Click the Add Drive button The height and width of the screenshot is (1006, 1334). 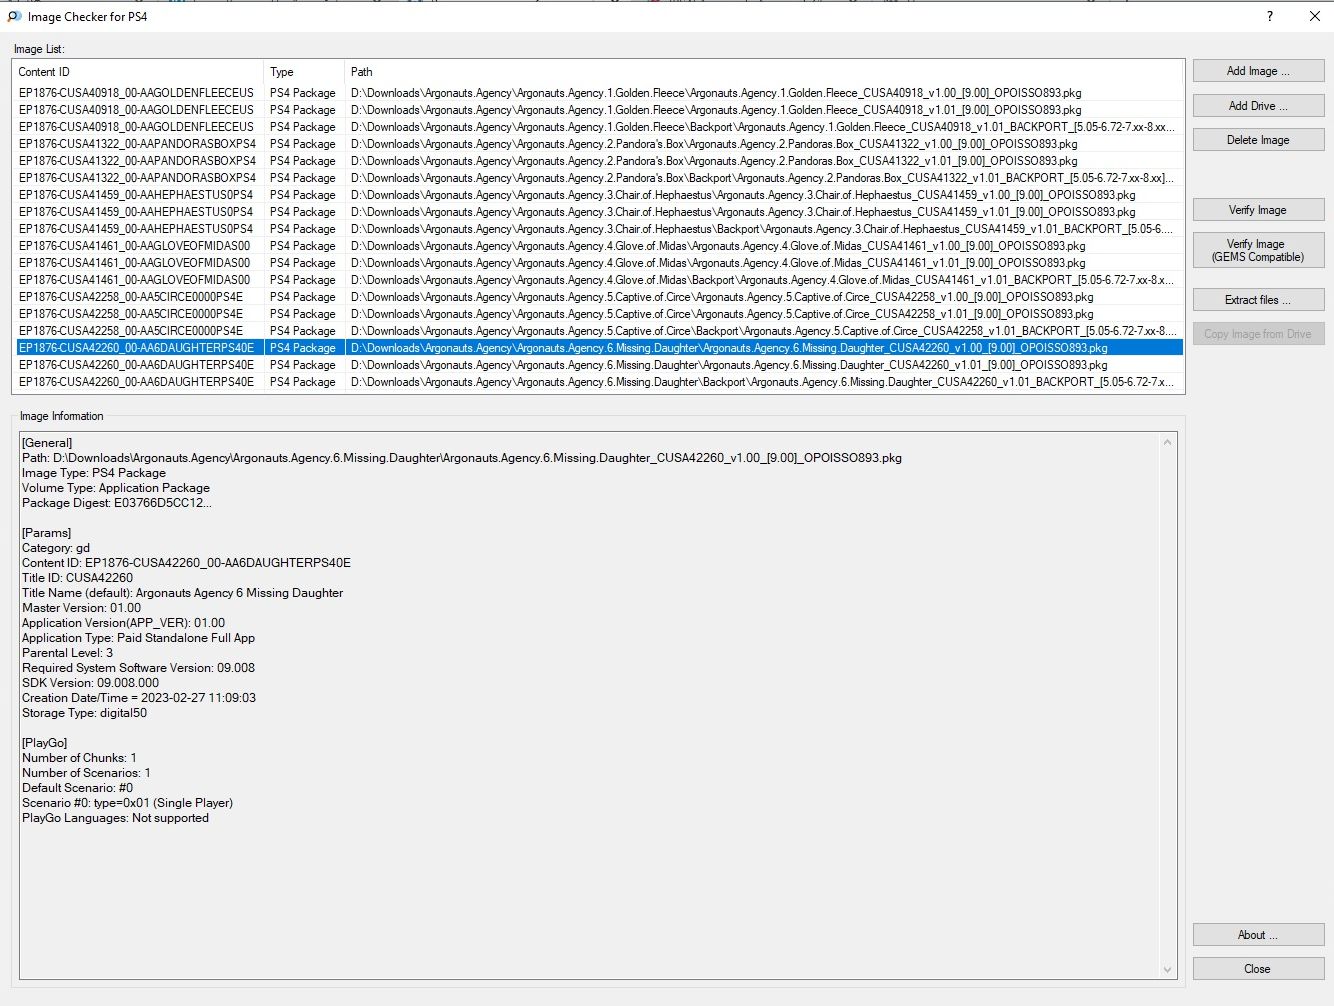(x=1257, y=106)
